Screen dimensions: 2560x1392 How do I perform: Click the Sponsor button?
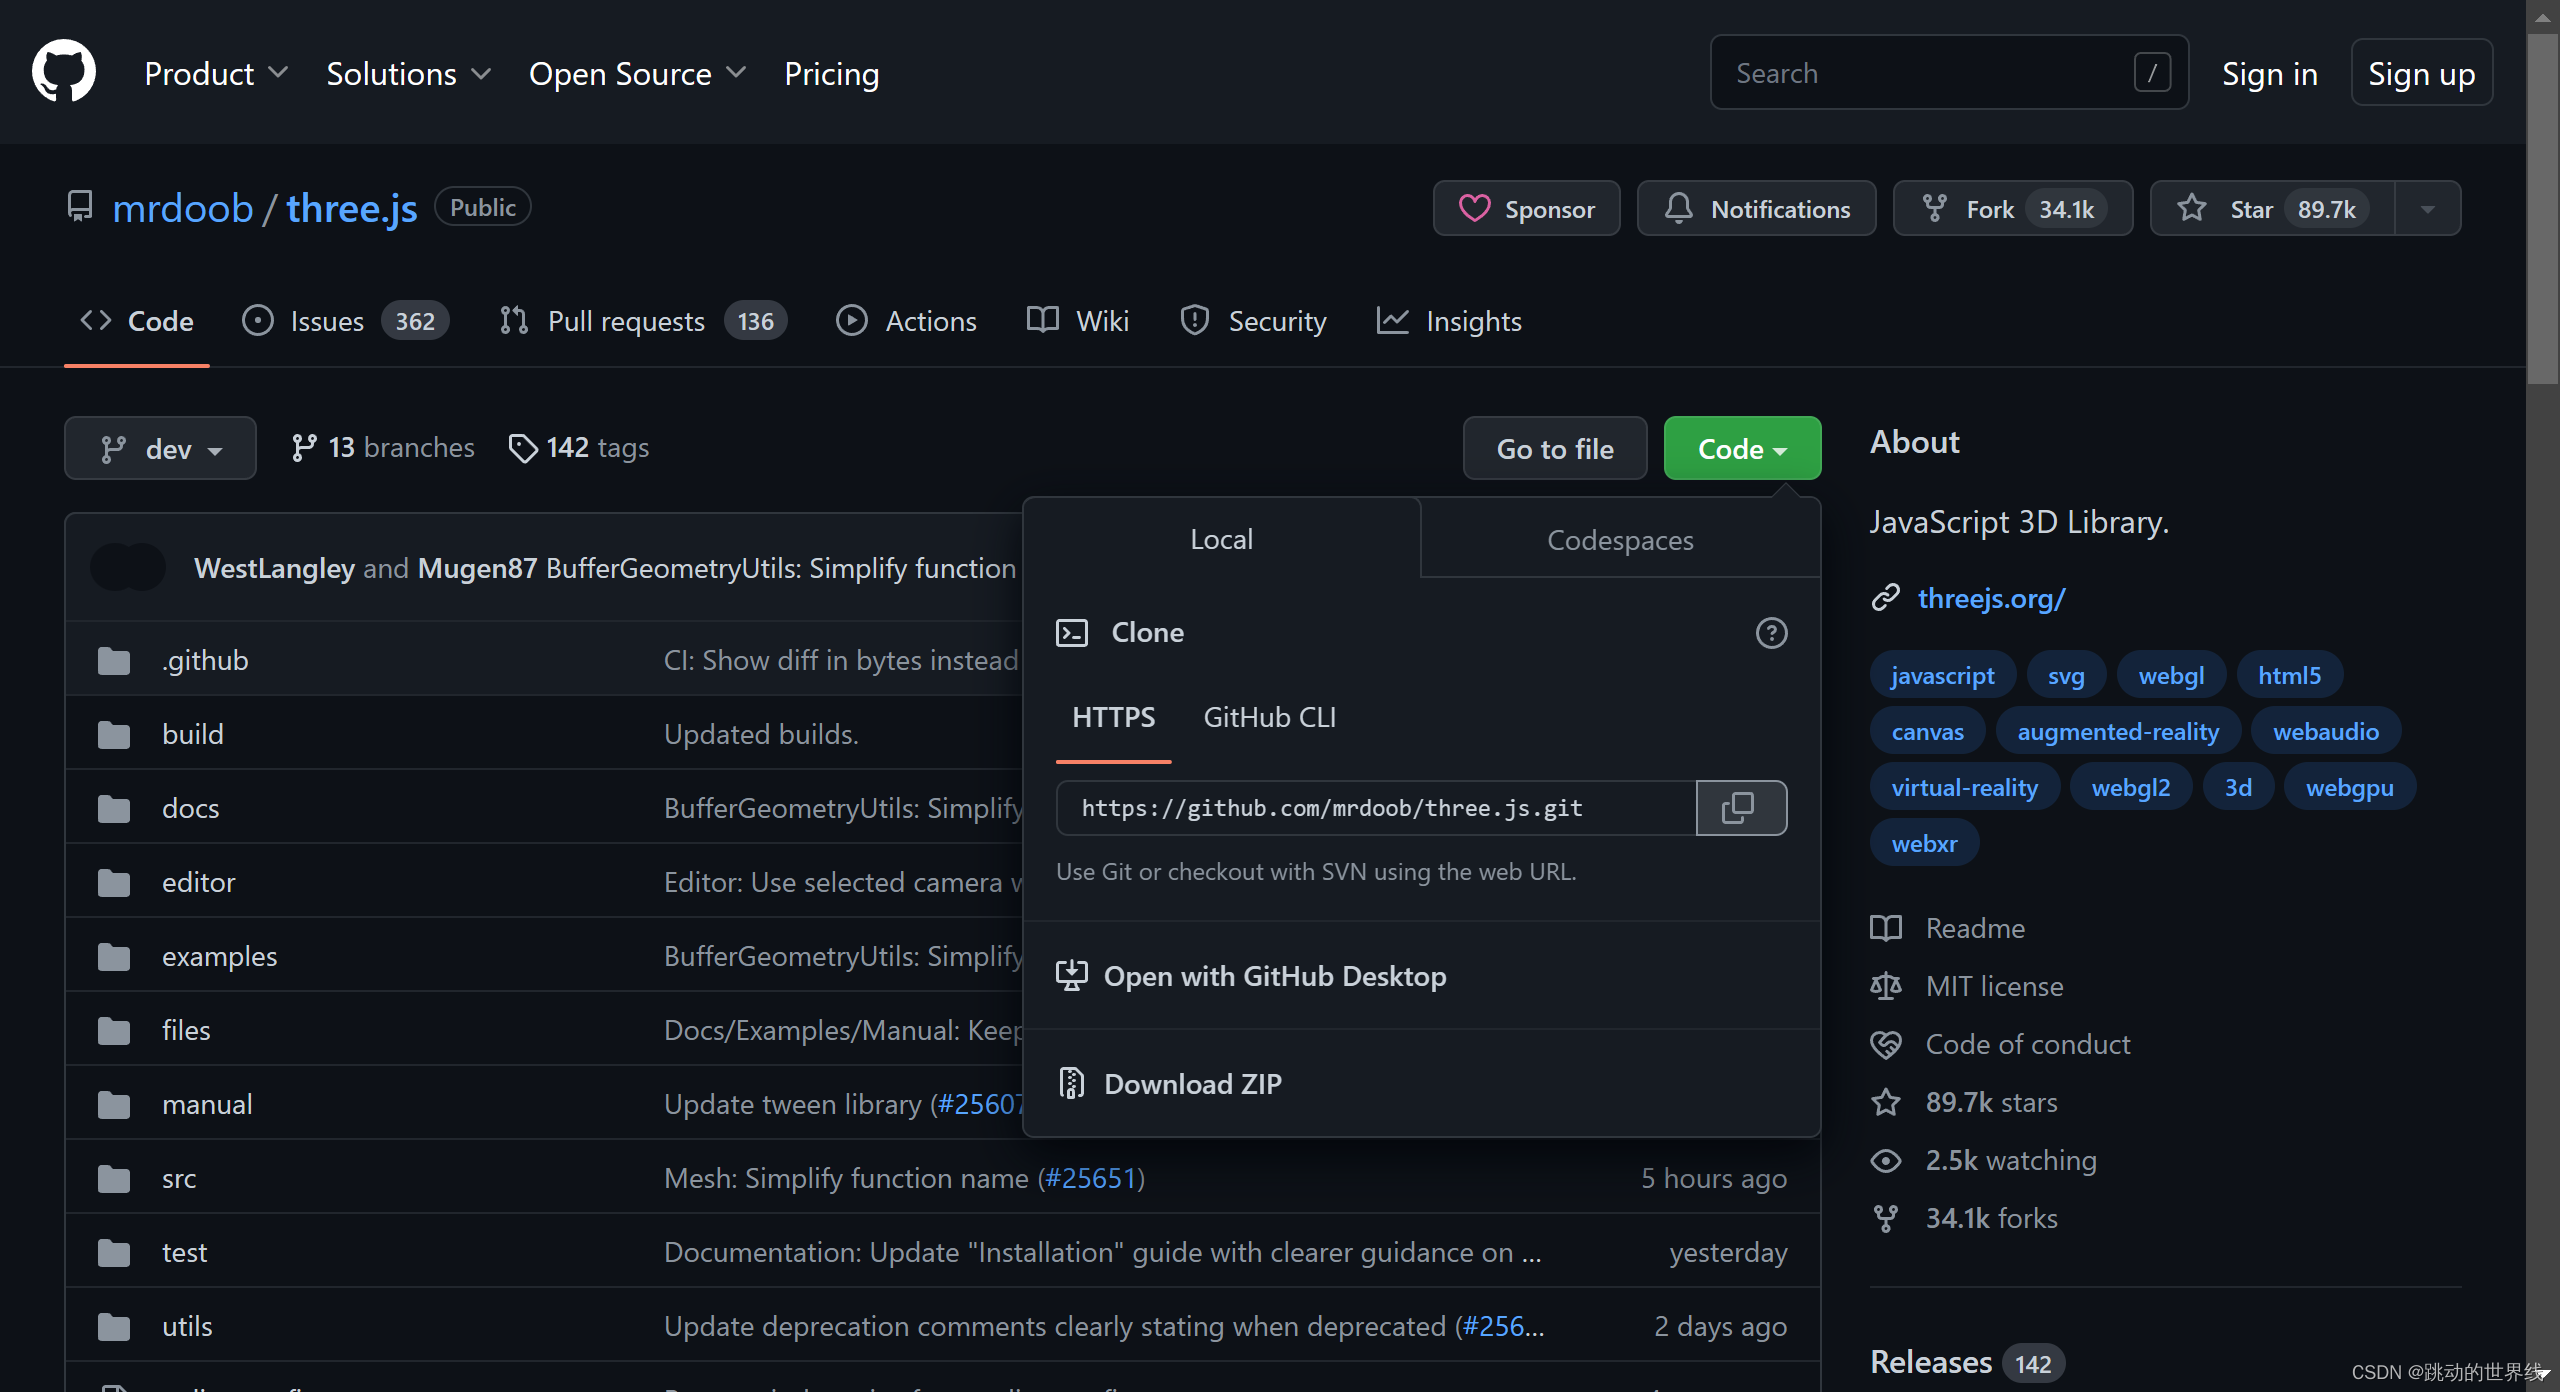click(x=1526, y=208)
